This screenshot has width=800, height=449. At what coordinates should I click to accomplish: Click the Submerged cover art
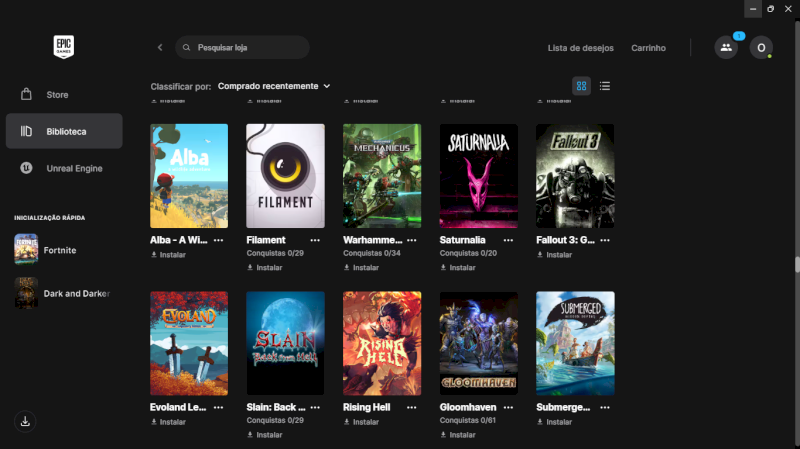click(x=575, y=343)
